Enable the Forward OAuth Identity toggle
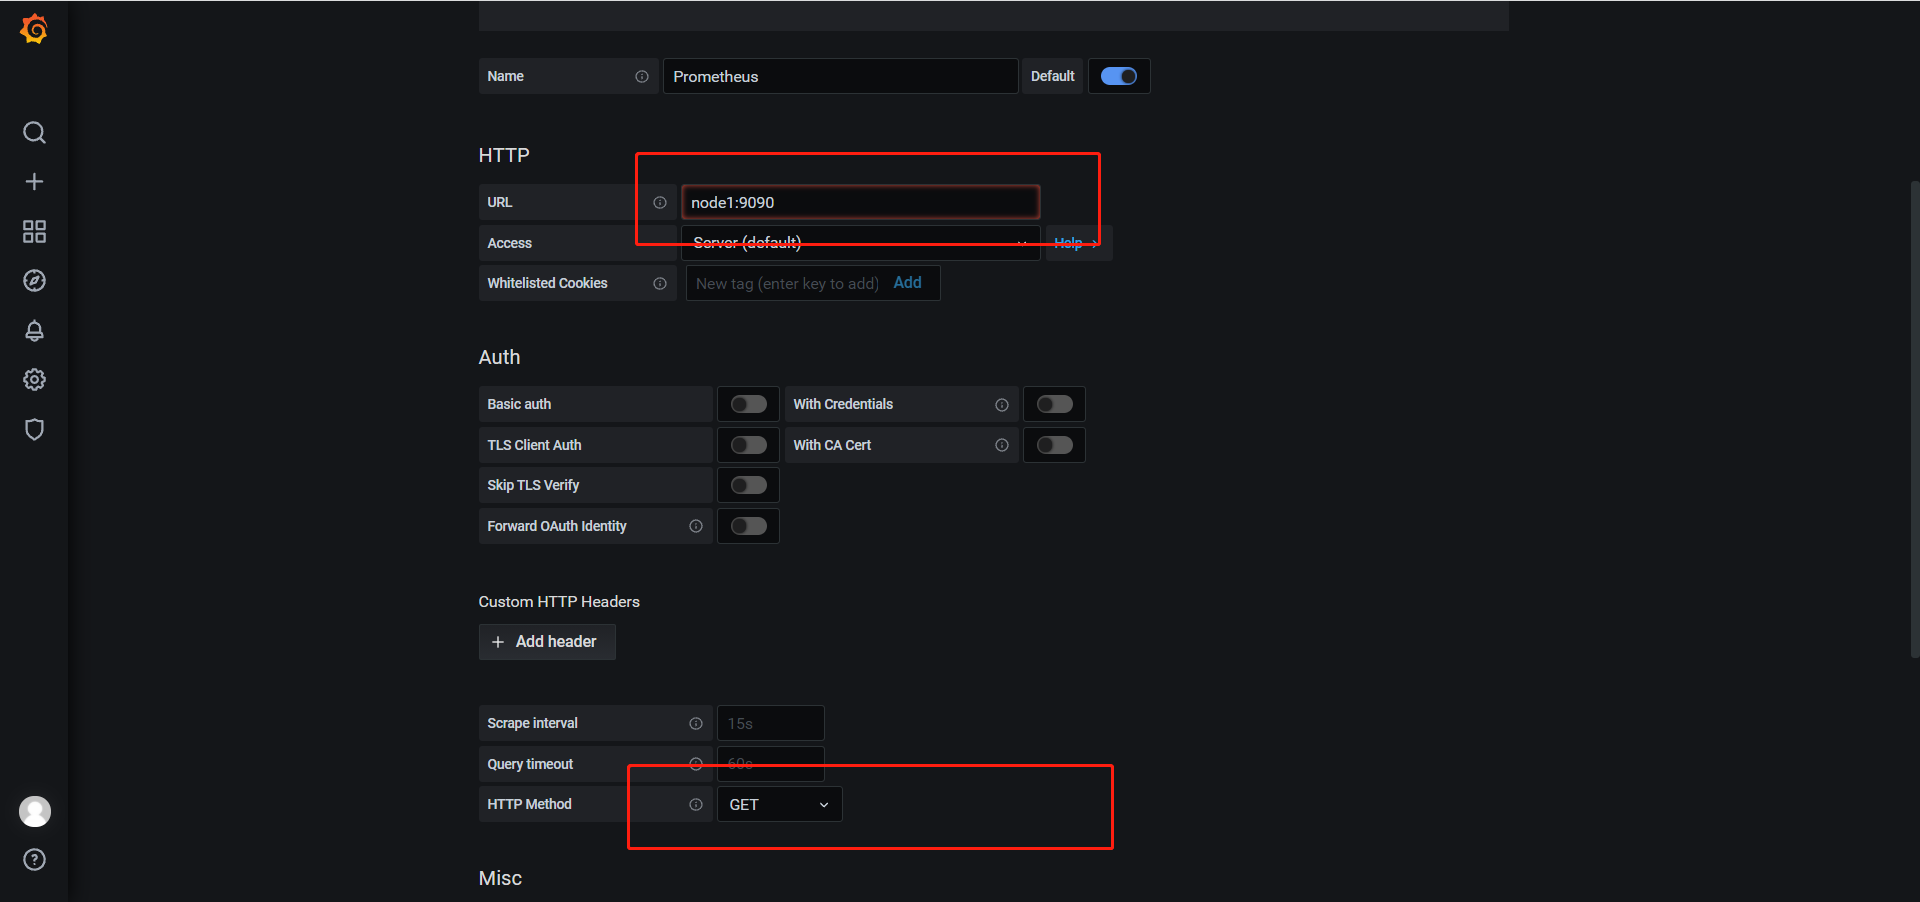1920x902 pixels. click(748, 526)
